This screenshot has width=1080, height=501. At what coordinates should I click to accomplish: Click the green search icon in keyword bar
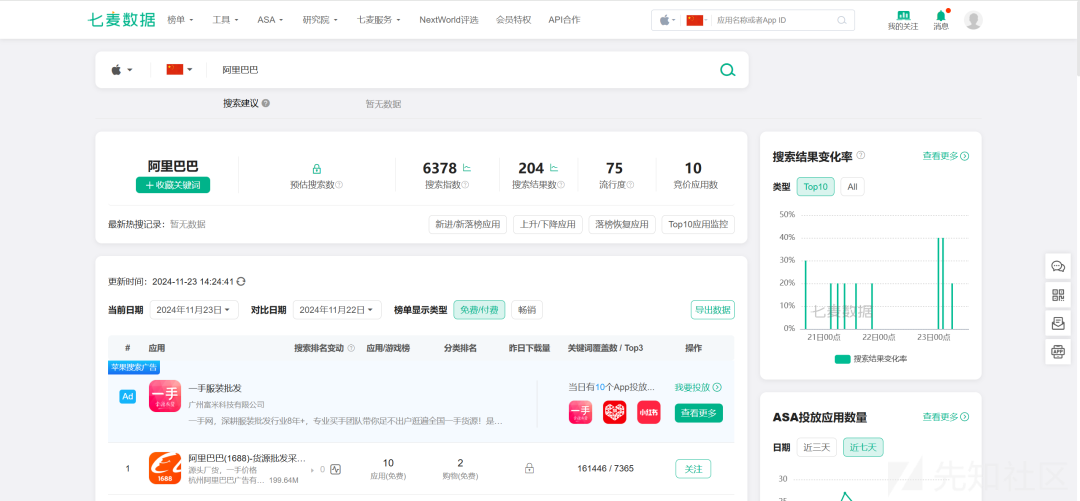[x=727, y=70]
